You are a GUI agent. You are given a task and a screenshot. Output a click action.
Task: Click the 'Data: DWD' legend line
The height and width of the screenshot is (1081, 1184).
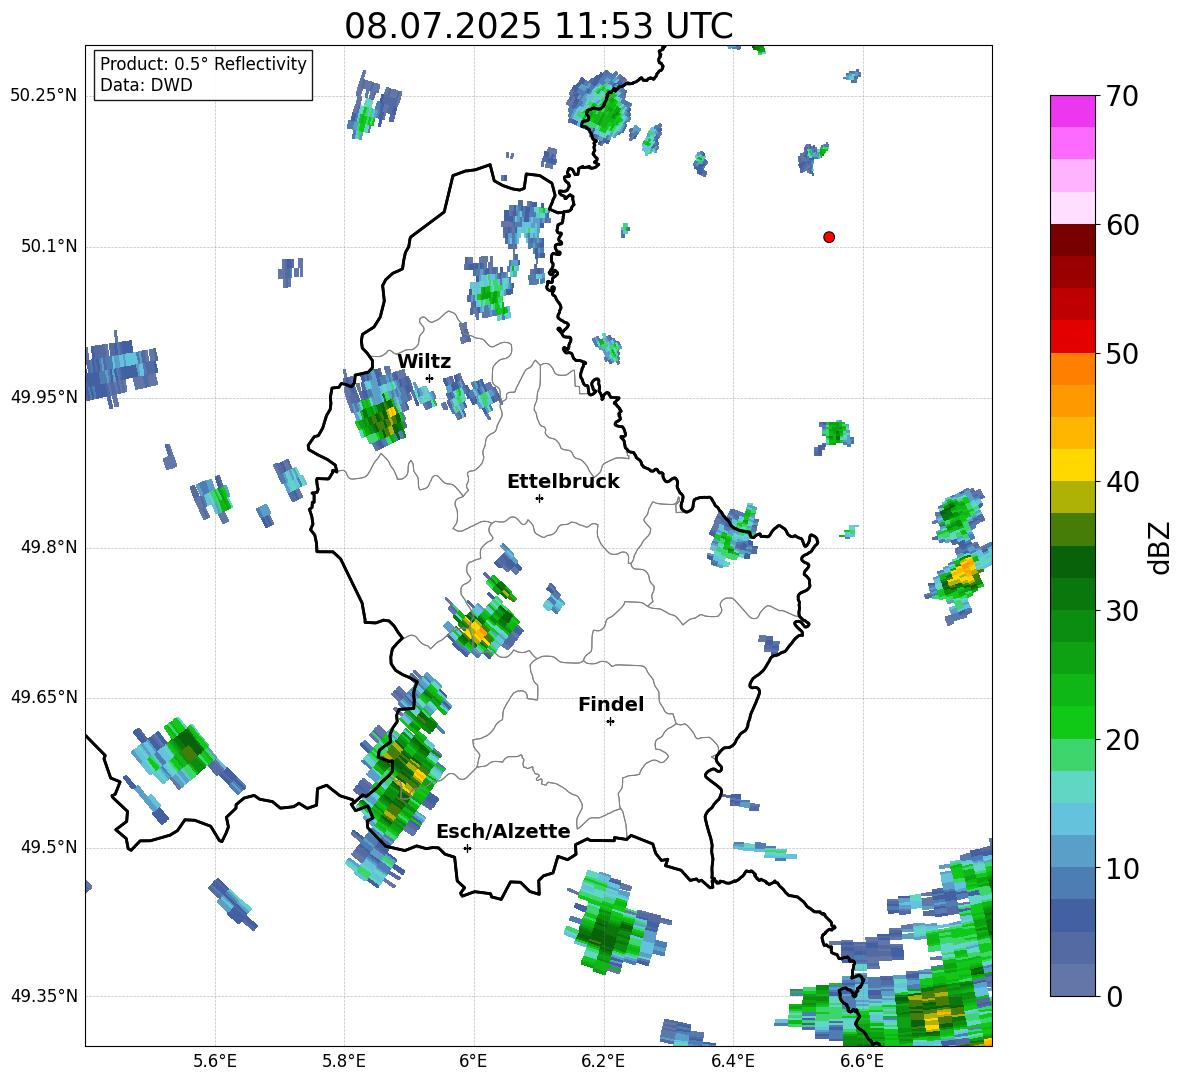(146, 85)
